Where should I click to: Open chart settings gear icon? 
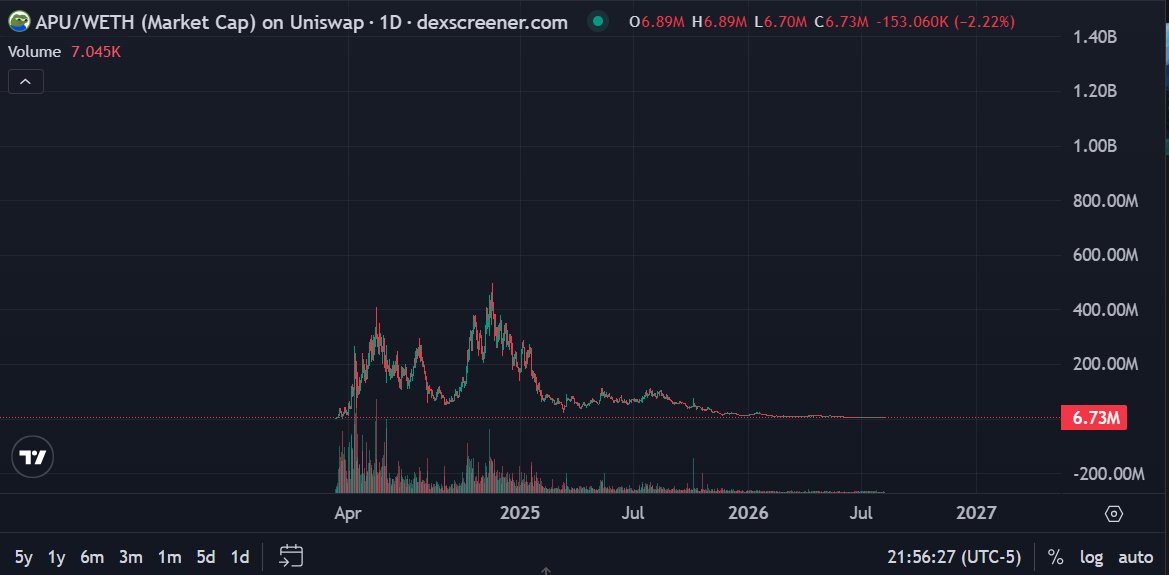(1115, 514)
